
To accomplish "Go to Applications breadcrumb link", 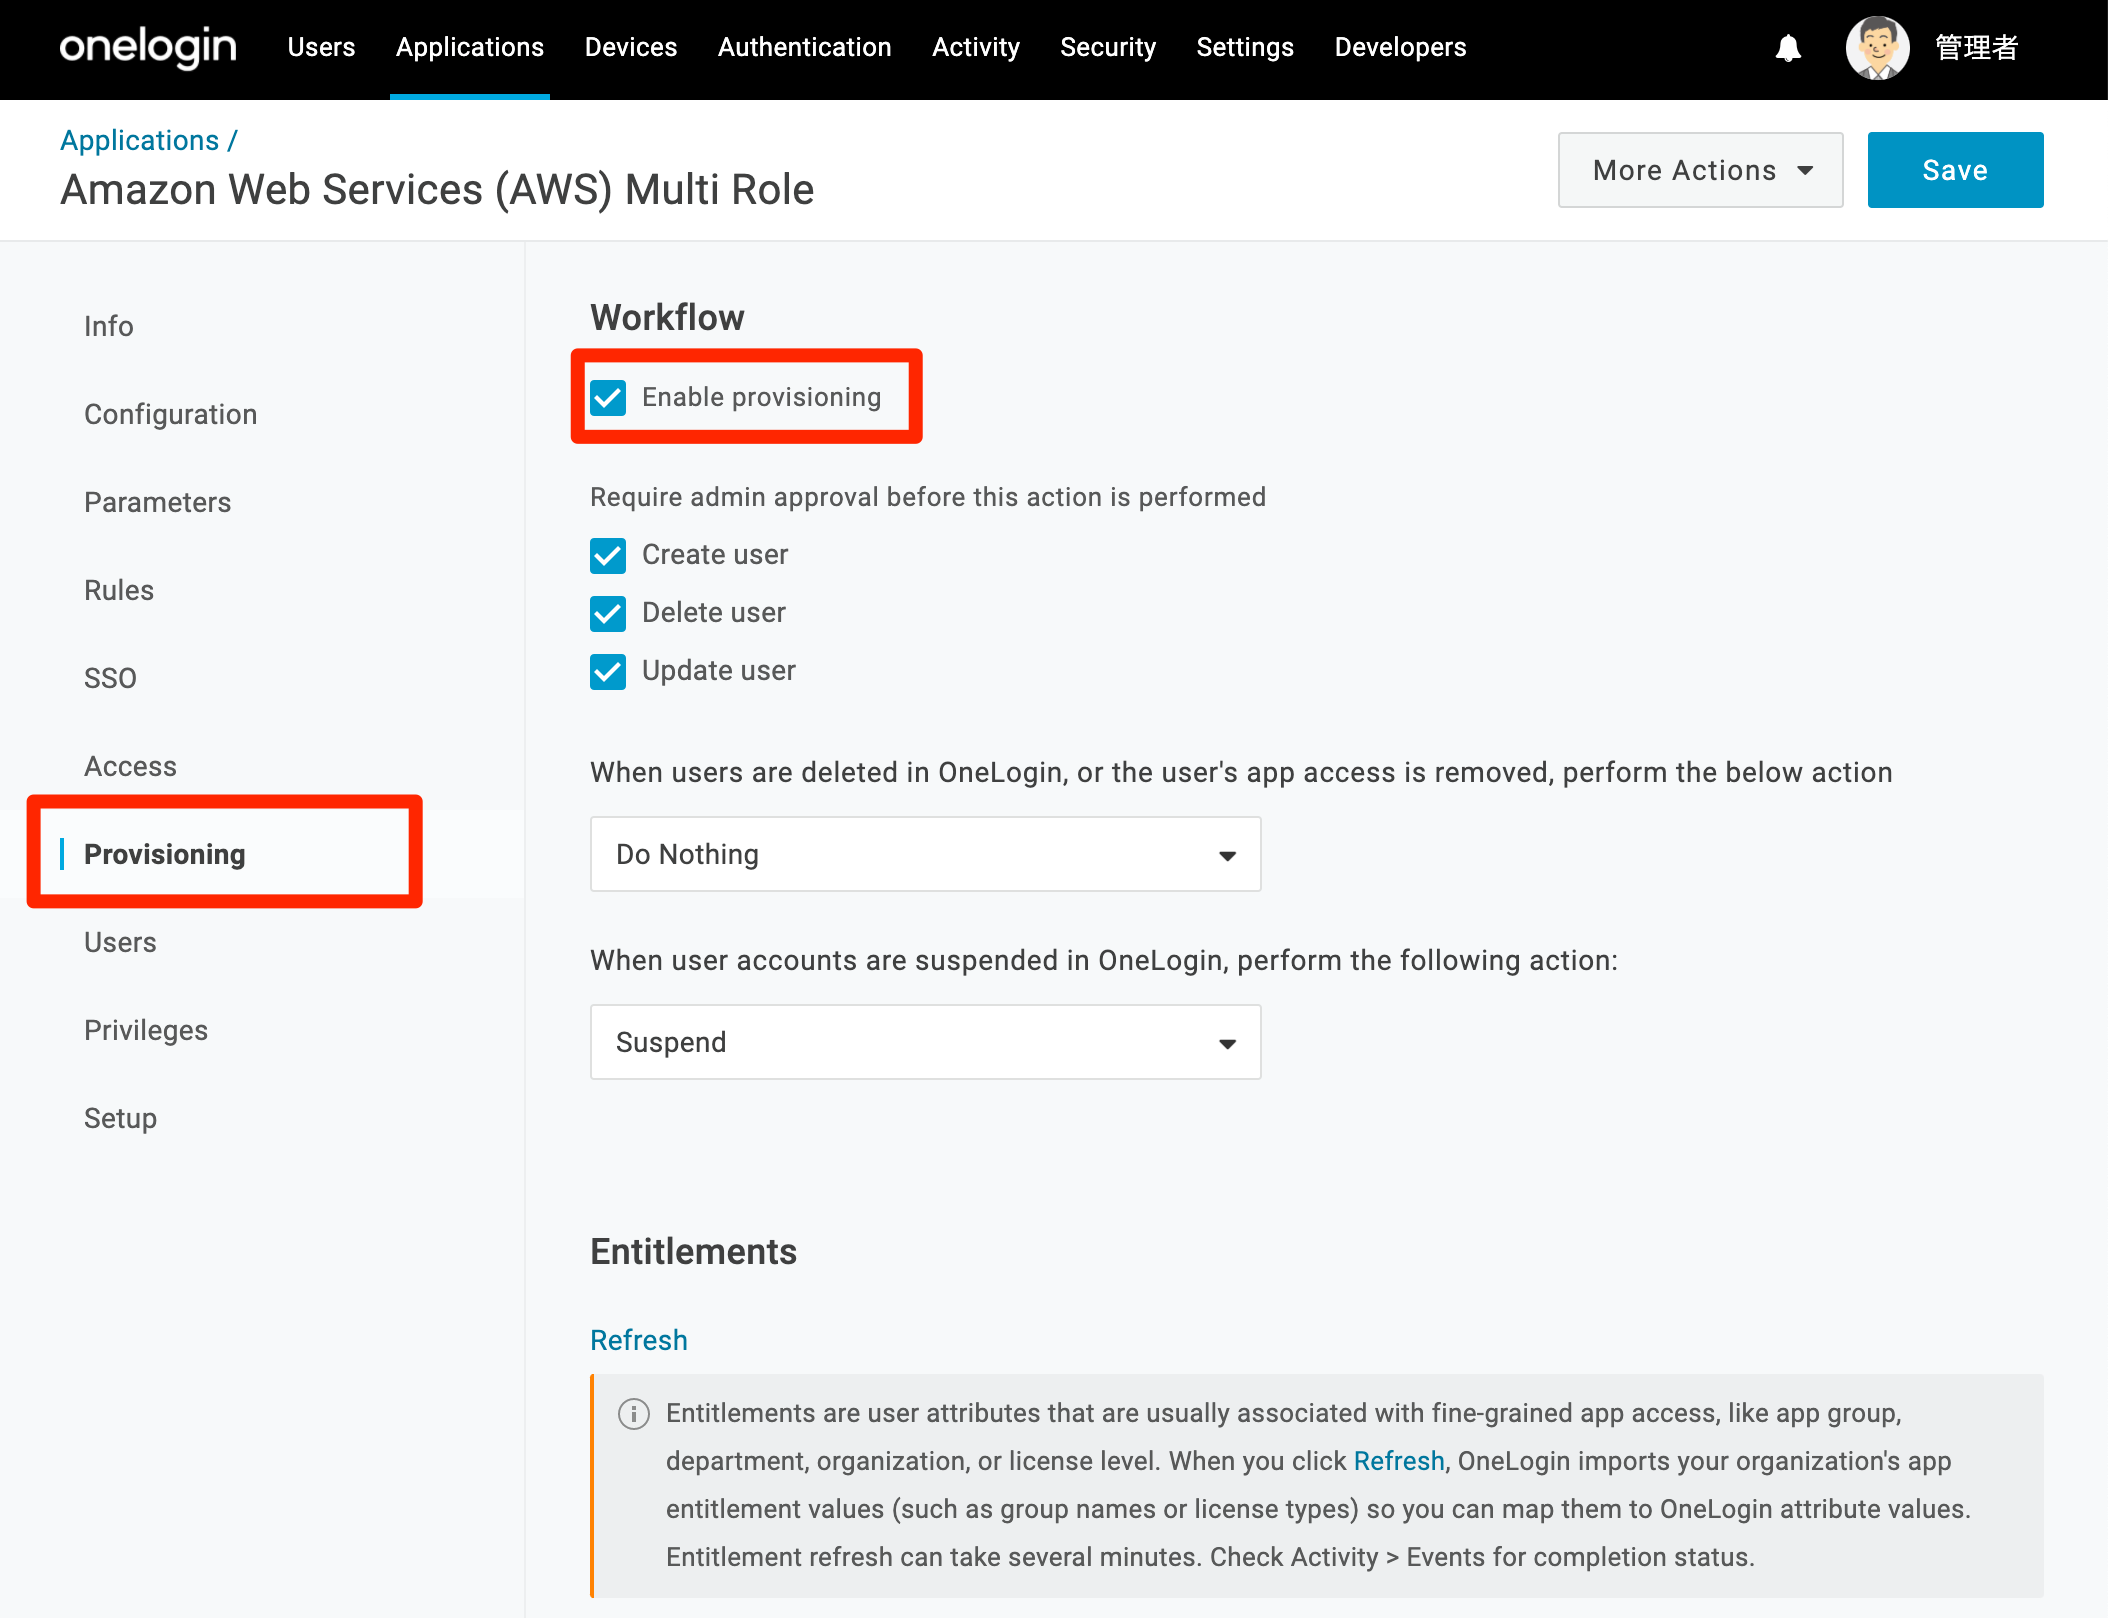I will pos(139,140).
